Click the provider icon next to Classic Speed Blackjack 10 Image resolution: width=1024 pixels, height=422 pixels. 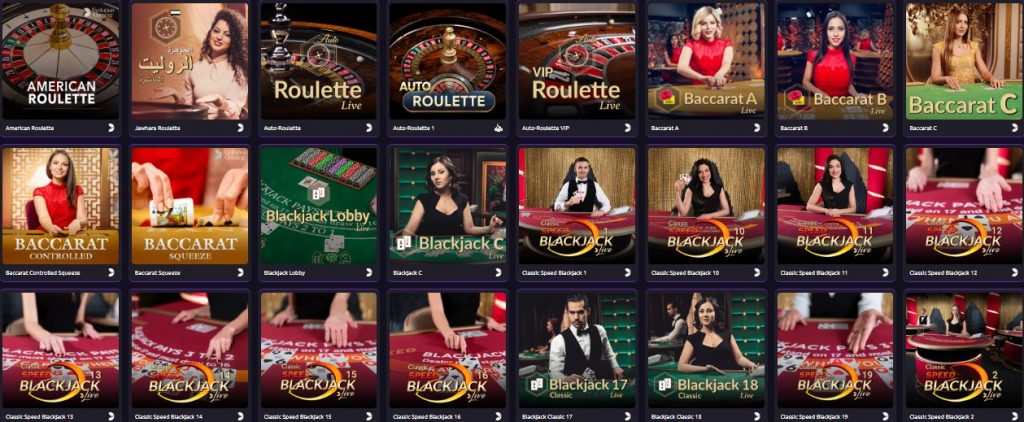tap(757, 272)
